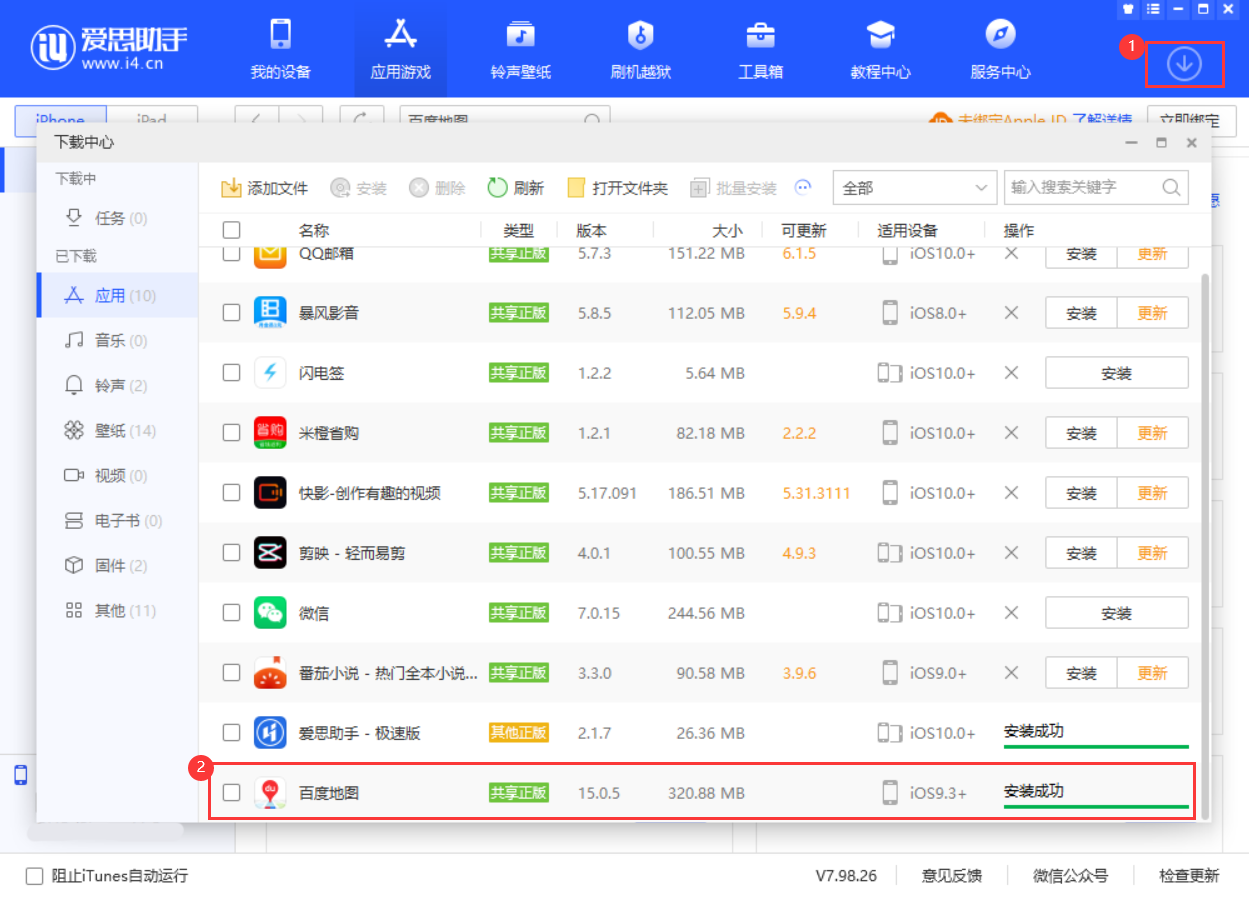Open the 教程中心 tutorial section
The width and height of the screenshot is (1249, 897).
tap(880, 50)
